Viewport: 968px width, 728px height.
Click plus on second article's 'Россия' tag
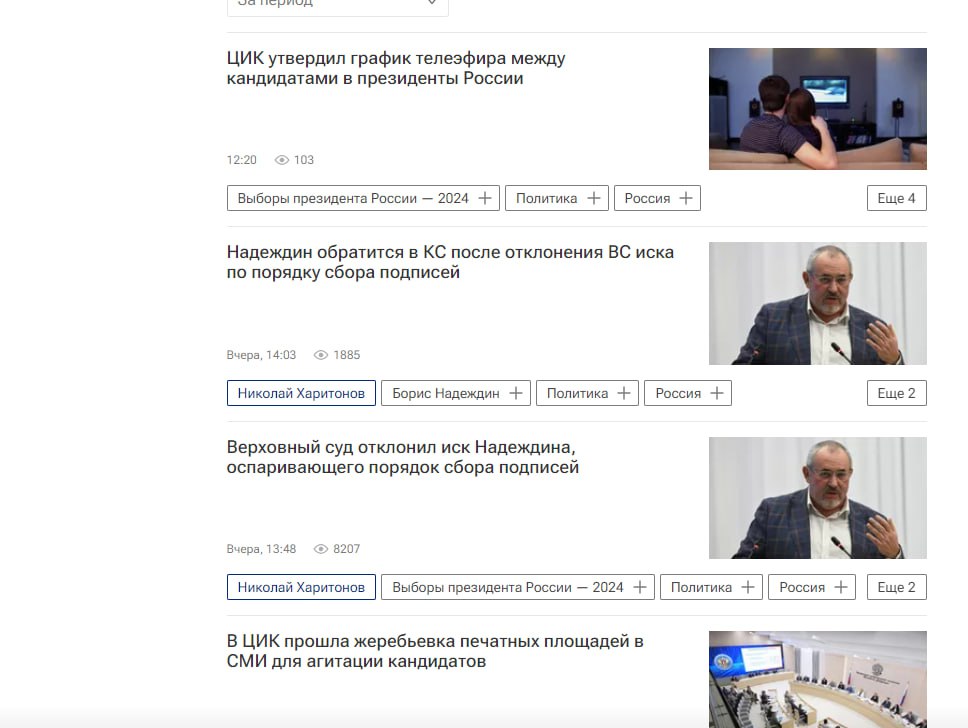(x=717, y=393)
